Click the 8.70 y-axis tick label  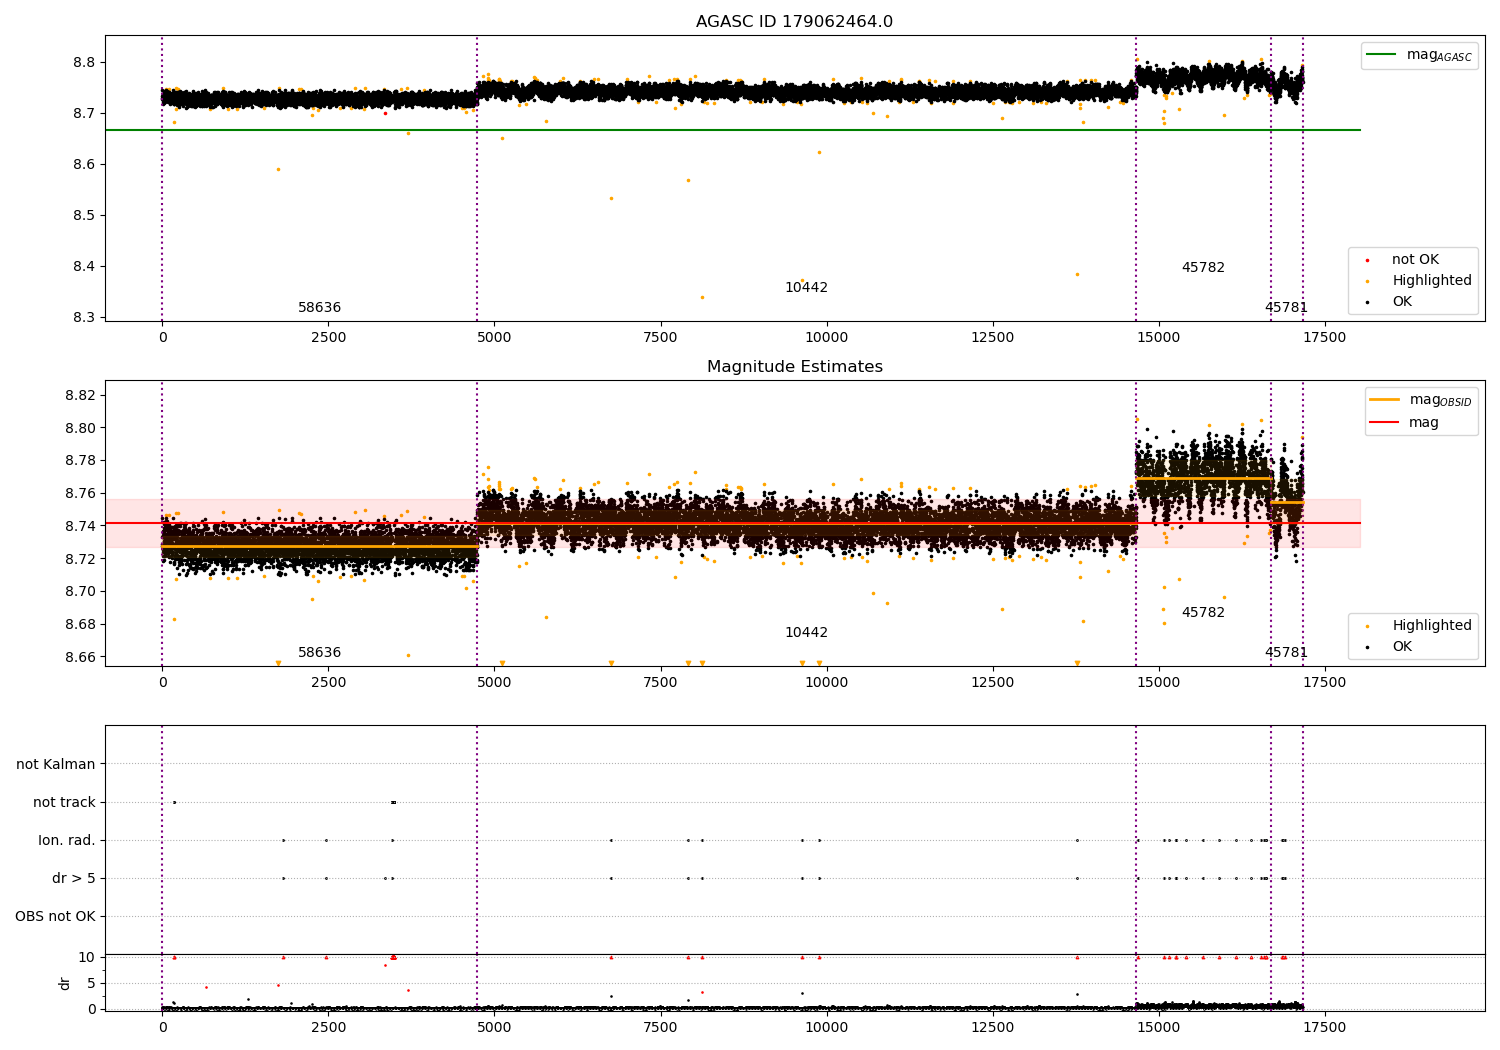81,591
